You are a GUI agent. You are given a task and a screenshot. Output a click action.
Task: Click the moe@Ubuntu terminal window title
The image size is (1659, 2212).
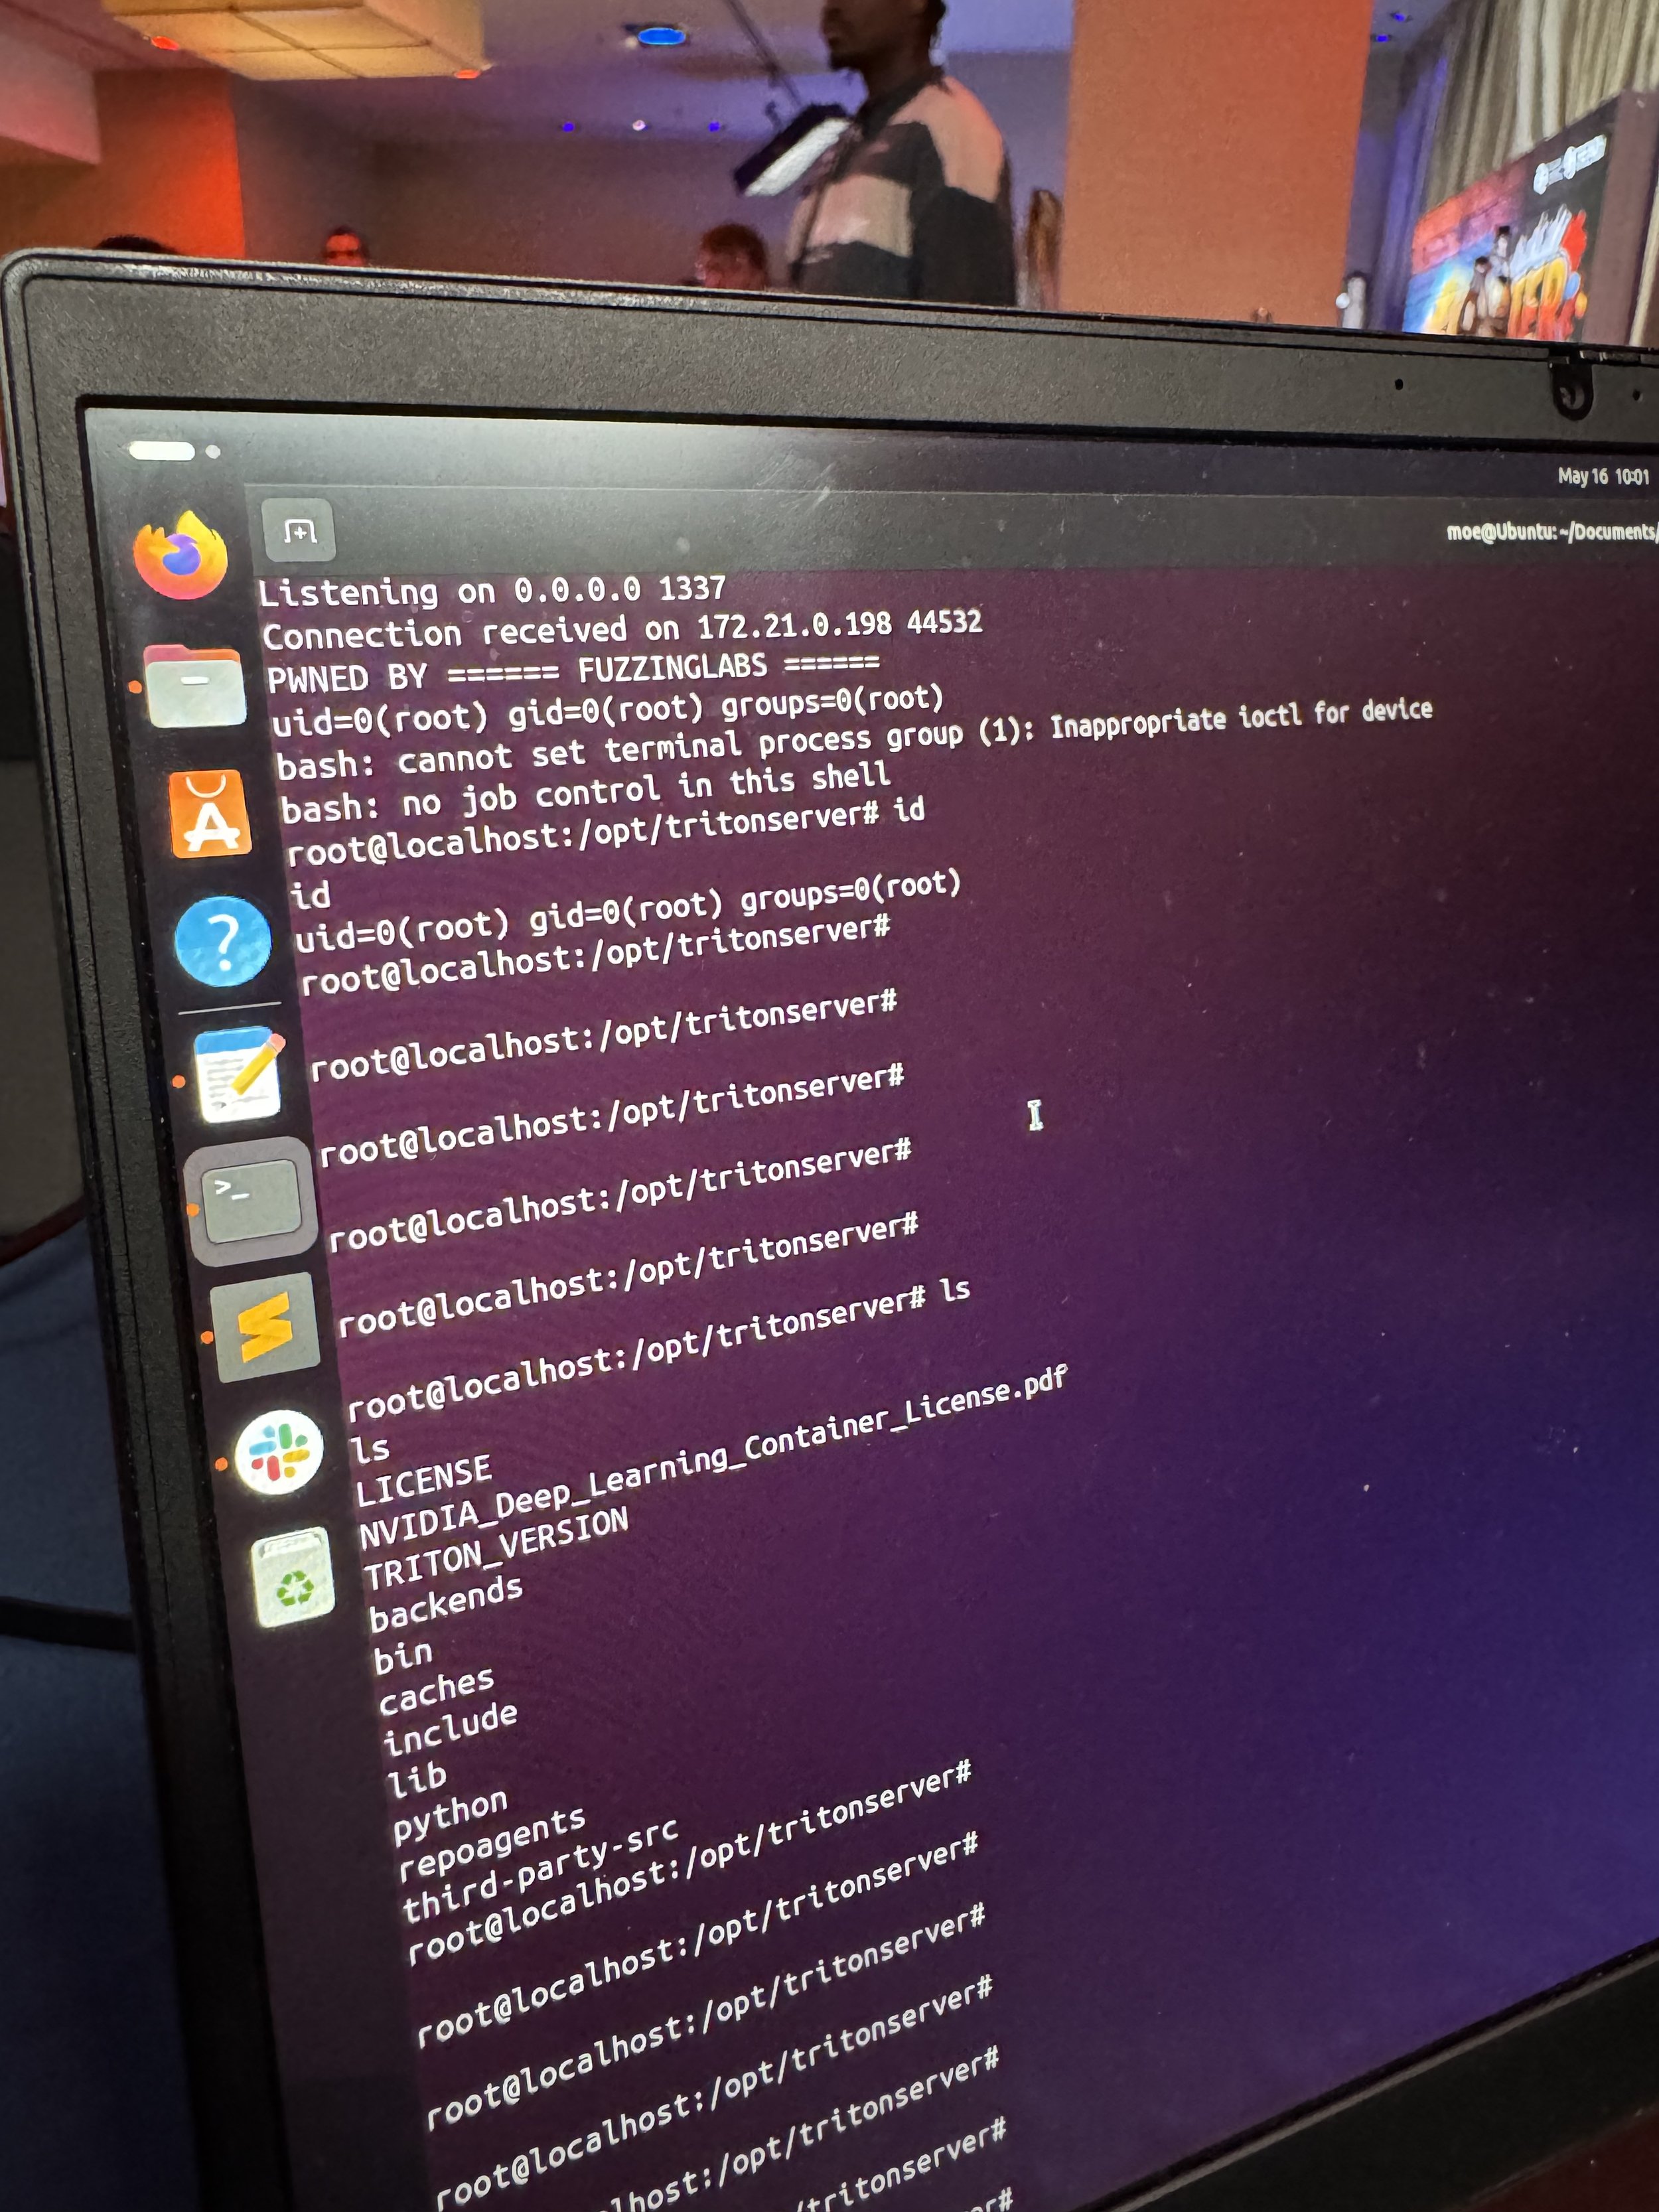1550,532
